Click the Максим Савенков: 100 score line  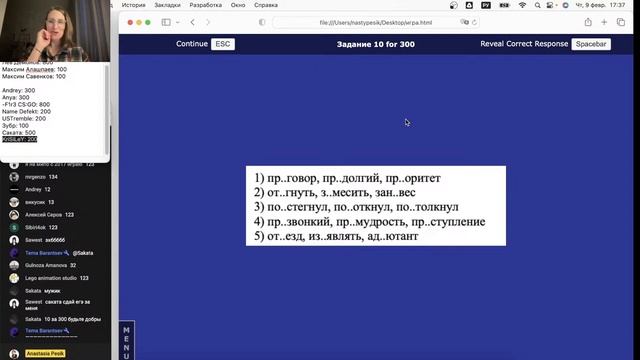point(34,76)
